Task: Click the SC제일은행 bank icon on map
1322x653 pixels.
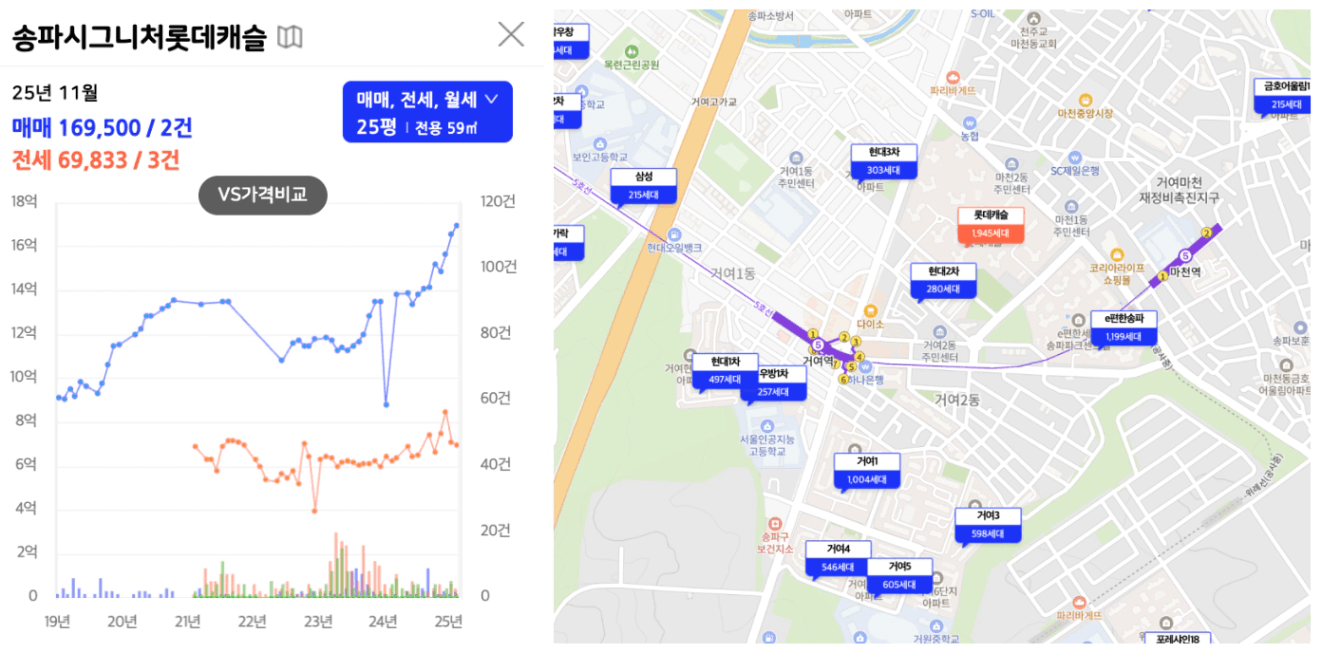Action: (x=1075, y=157)
